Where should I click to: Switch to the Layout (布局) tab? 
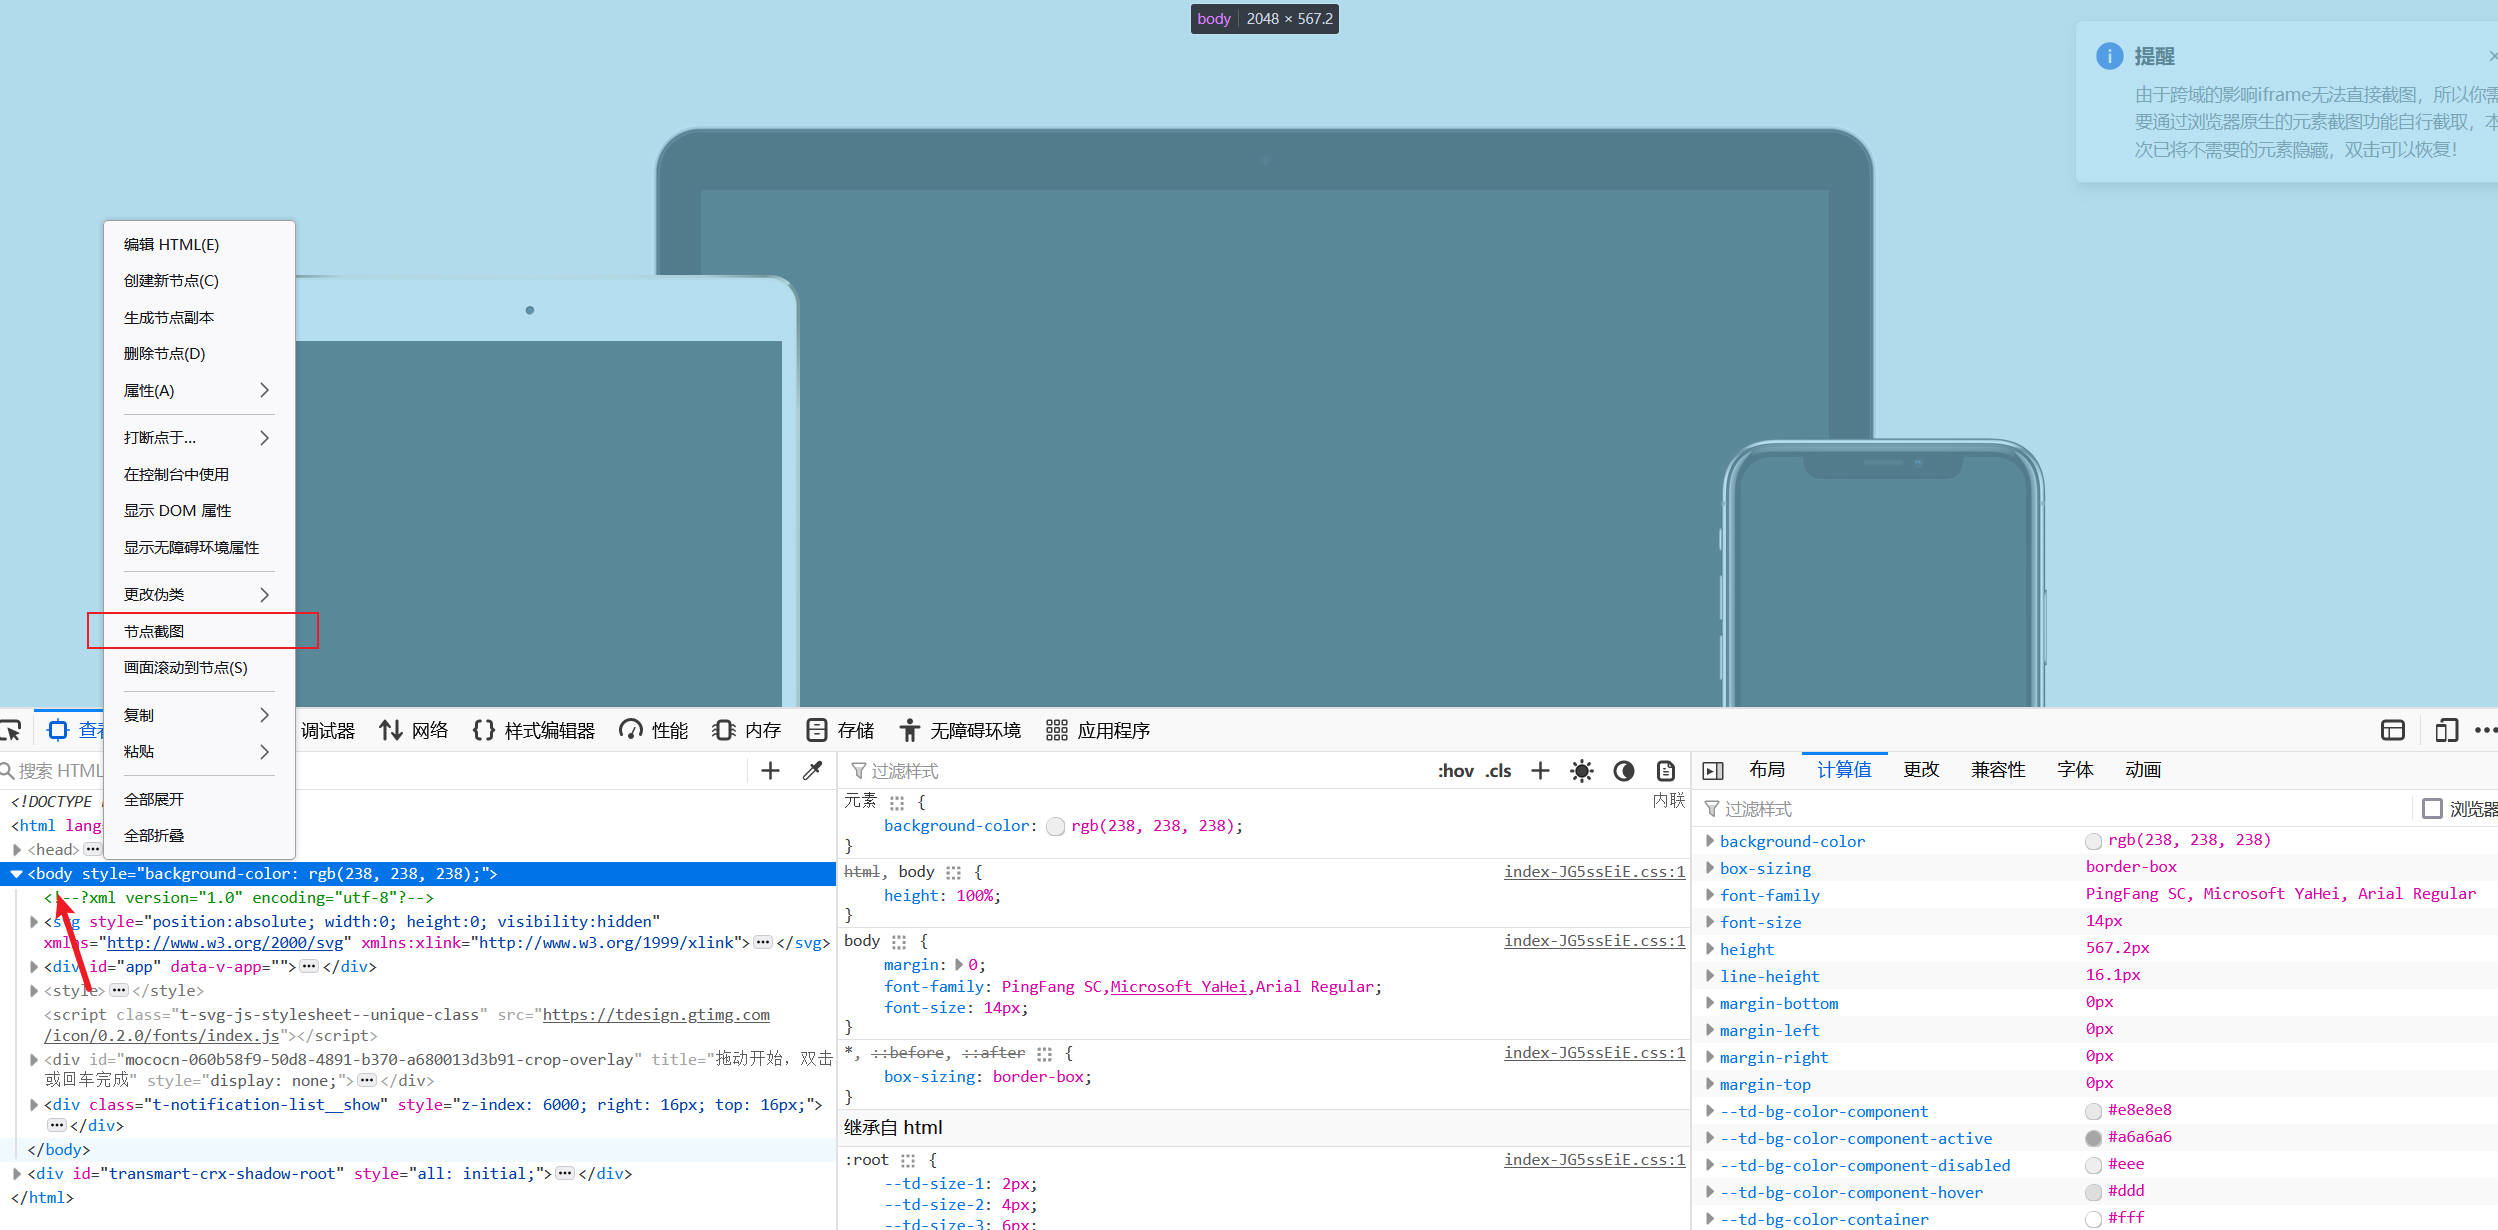point(1767,770)
